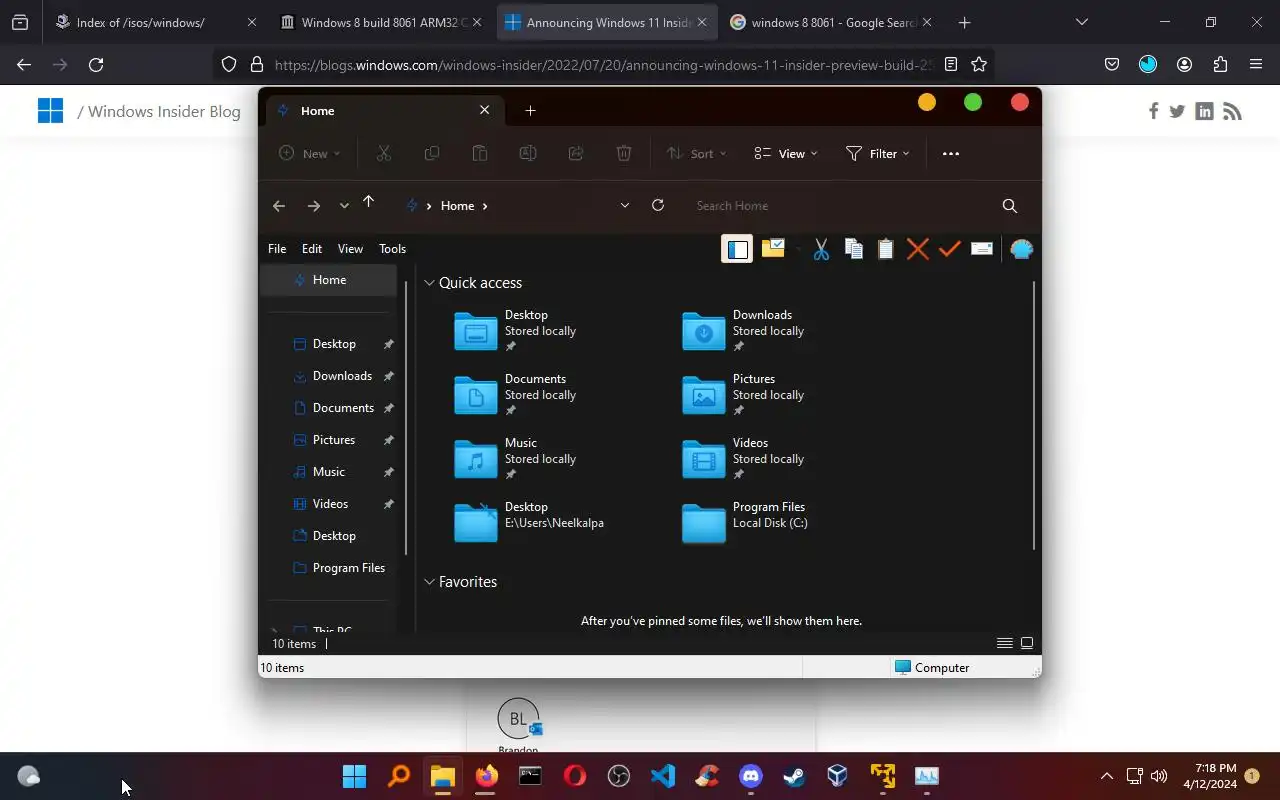Click the Cut scissors in Explorer command bar
Viewport: 1280px width, 800px height.
point(383,153)
